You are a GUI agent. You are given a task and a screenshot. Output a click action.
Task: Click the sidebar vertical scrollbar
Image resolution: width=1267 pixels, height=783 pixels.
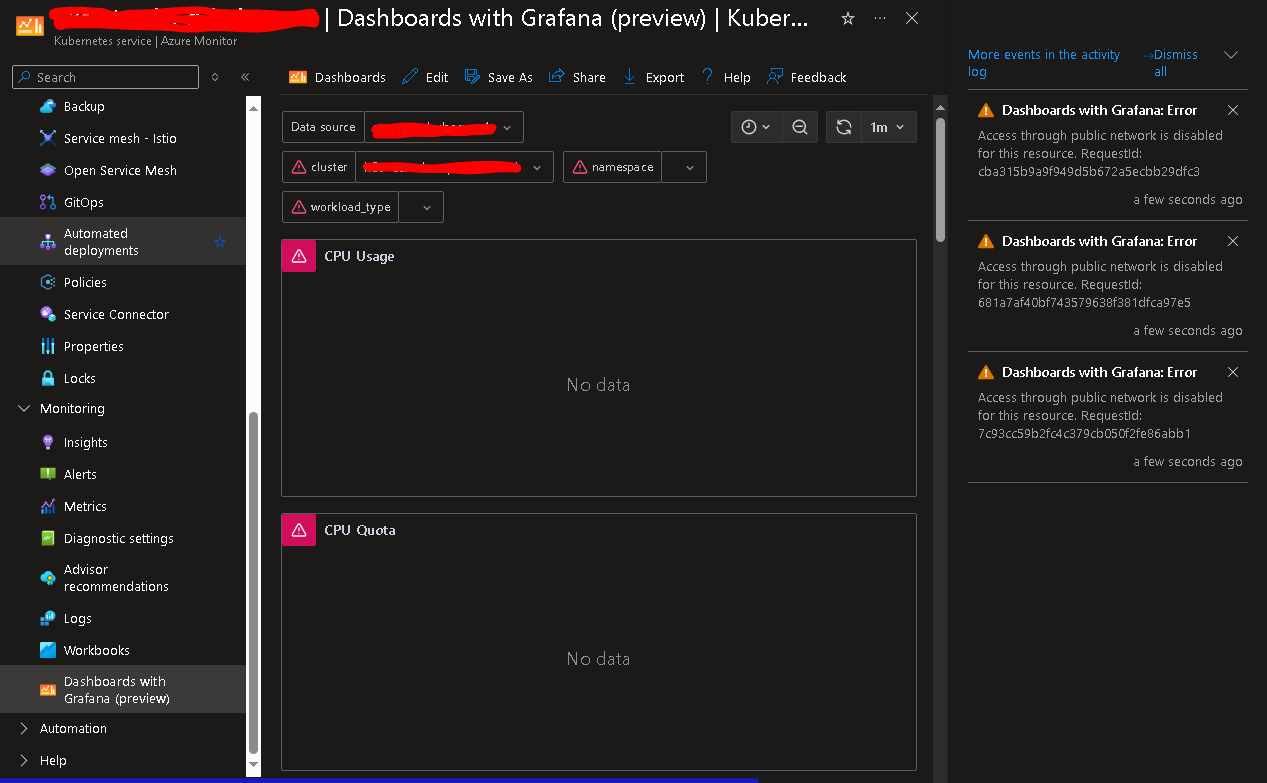click(253, 582)
